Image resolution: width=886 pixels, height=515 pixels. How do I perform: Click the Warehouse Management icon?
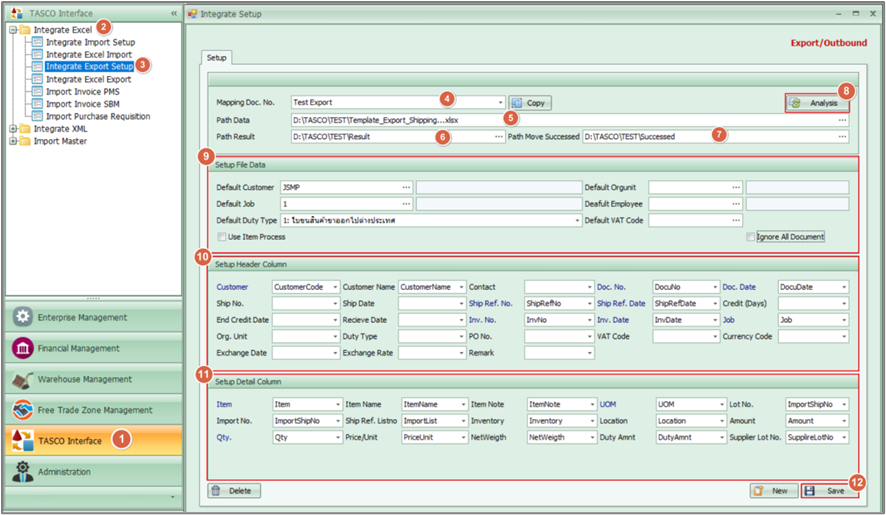tap(22, 380)
